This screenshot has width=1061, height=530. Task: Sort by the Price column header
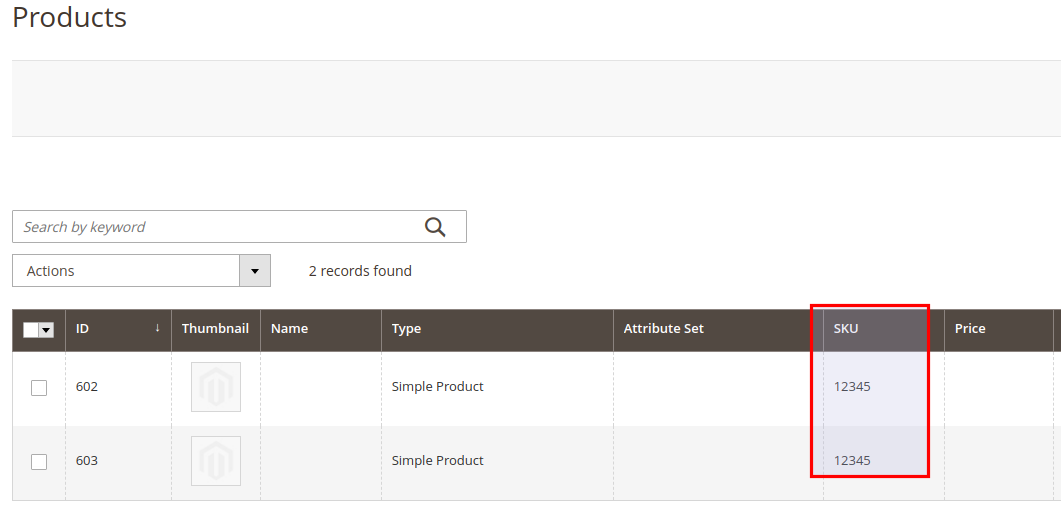[x=970, y=328]
